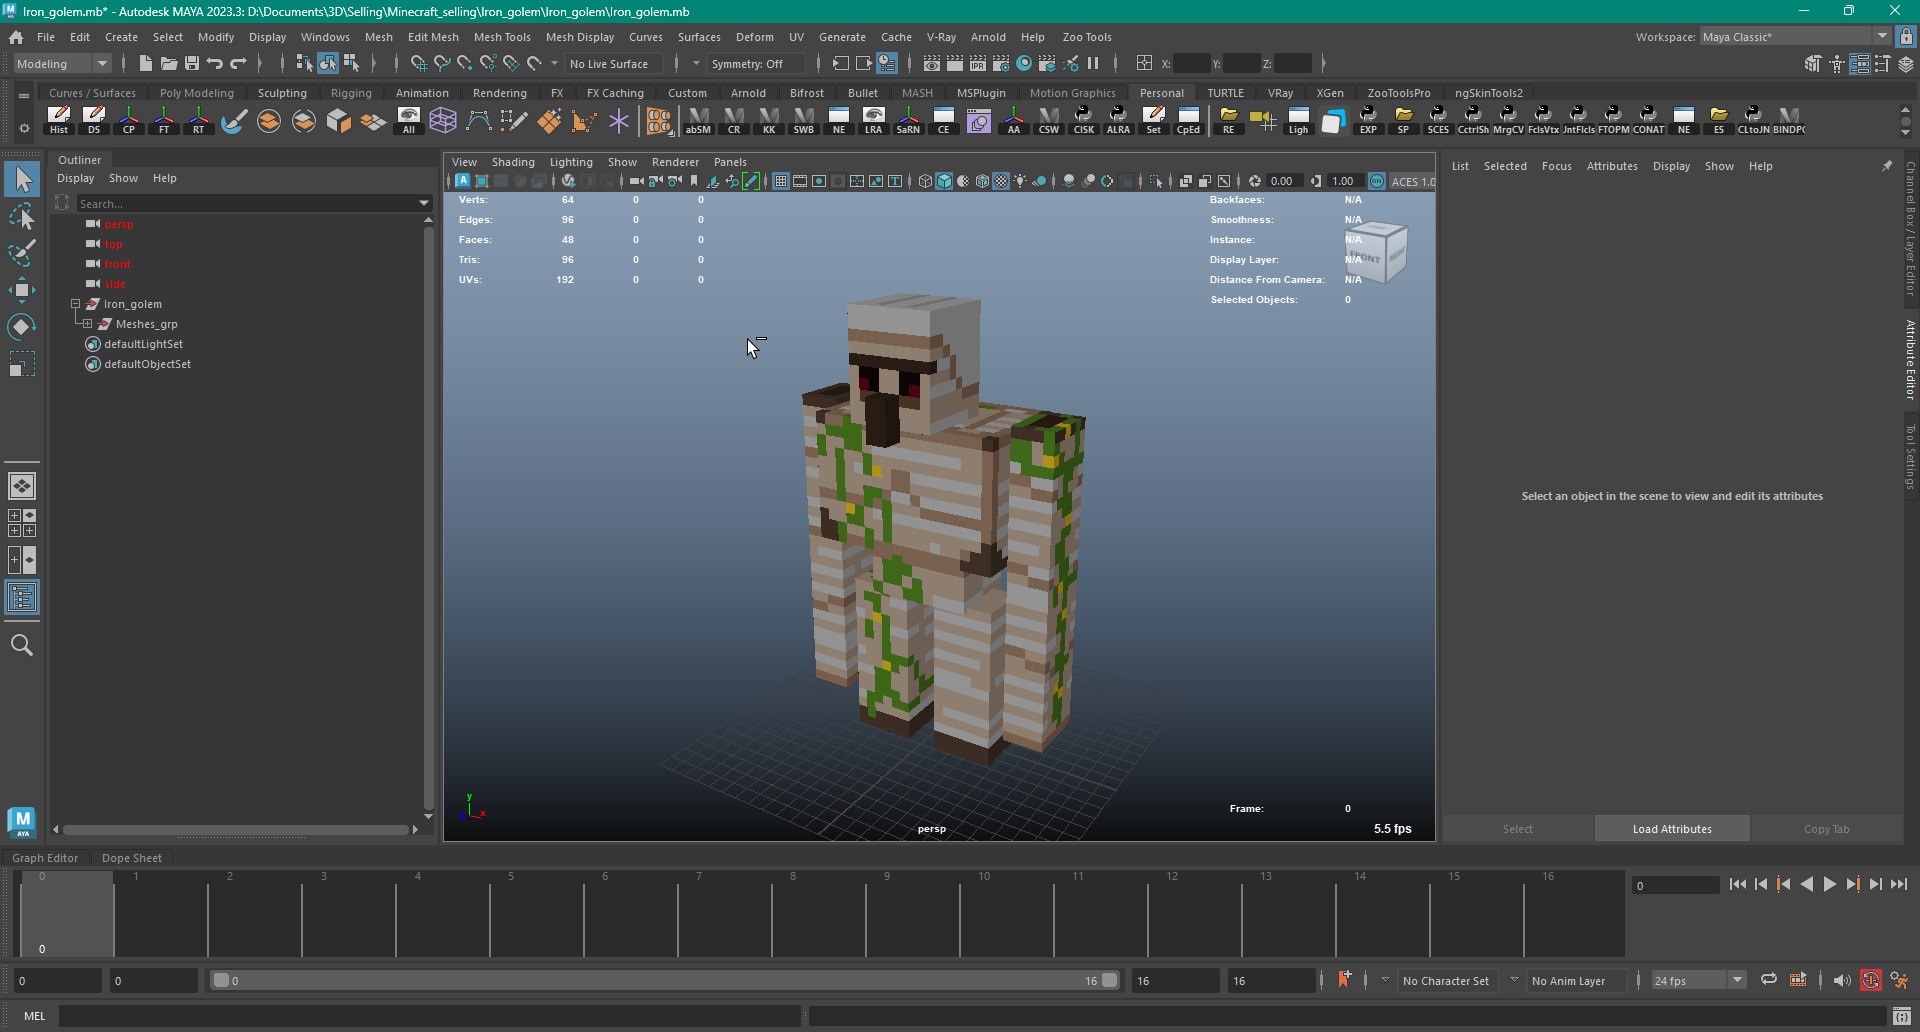Click the viewport view cube
1920x1032 pixels.
coord(1377,252)
